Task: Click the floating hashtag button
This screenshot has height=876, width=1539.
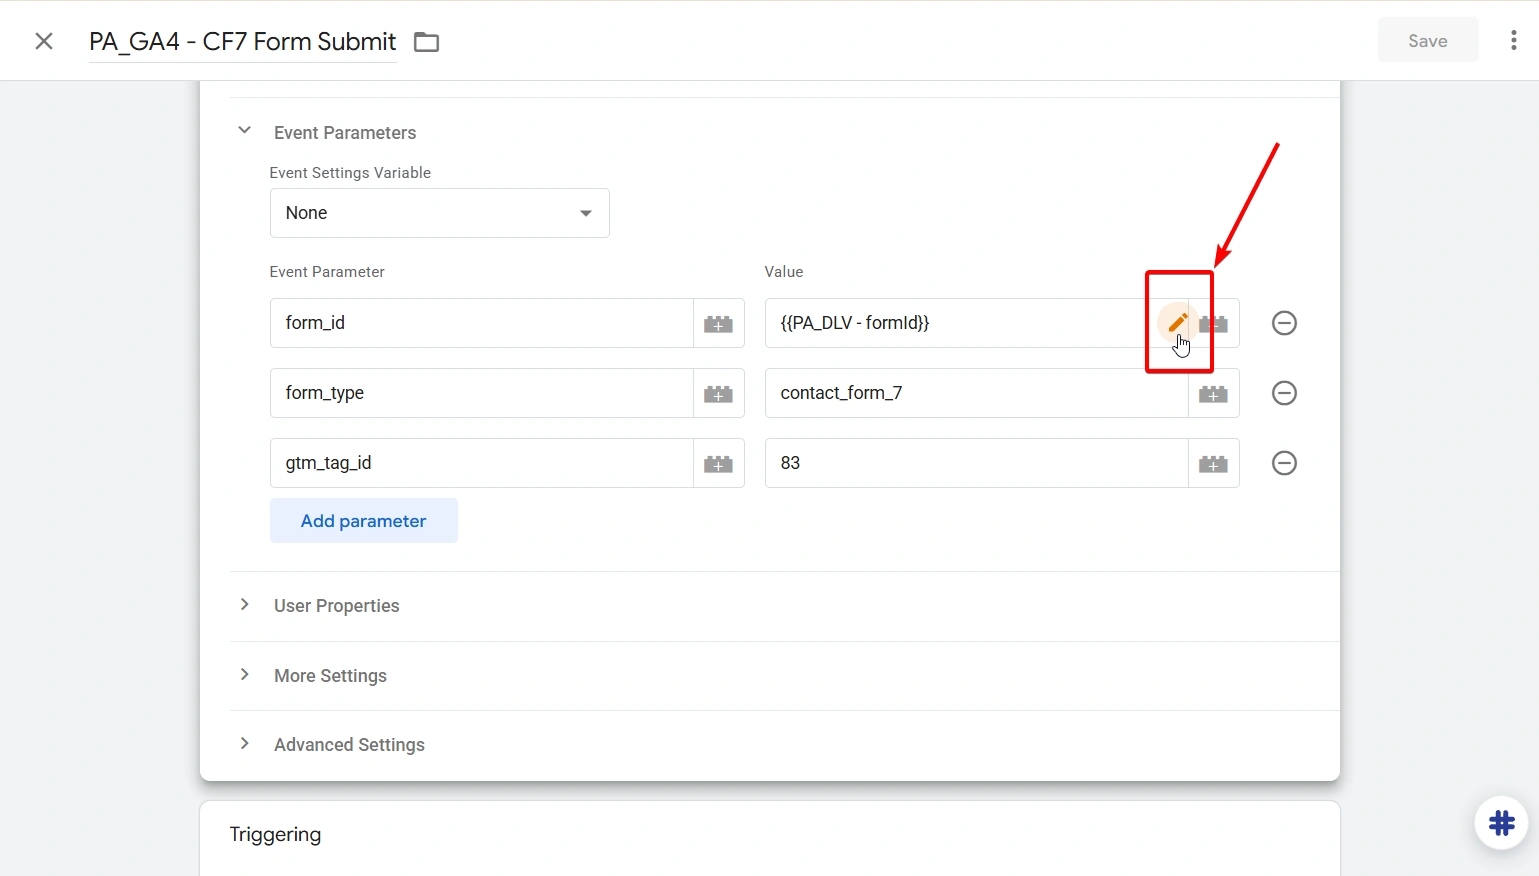Action: pyautogui.click(x=1501, y=823)
